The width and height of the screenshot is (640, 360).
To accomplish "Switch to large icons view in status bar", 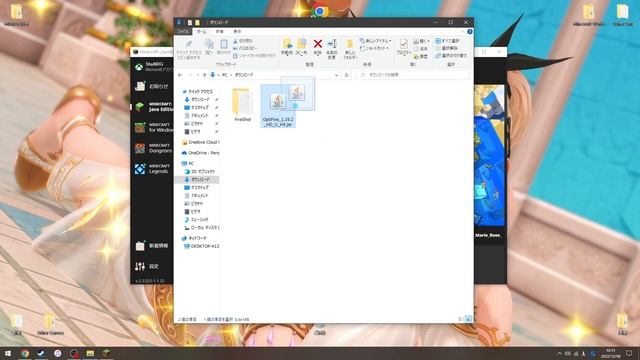I will tap(468, 319).
